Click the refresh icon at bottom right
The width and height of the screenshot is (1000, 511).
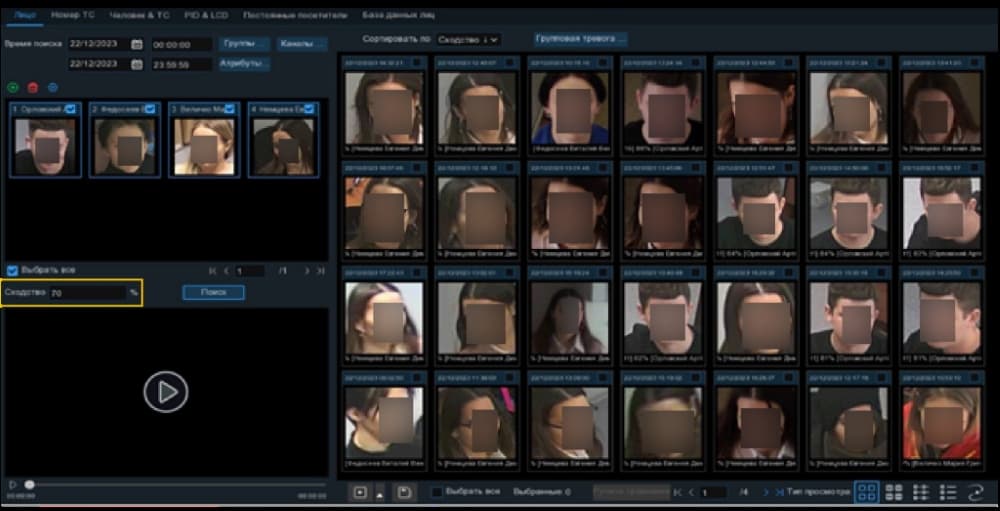[975, 492]
